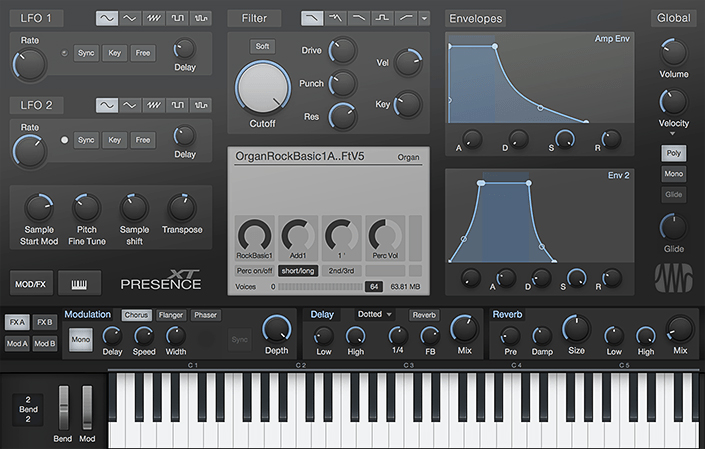Image resolution: width=705 pixels, height=449 pixels.
Task: Choose the third filter slope icon
Action: [x=359, y=18]
